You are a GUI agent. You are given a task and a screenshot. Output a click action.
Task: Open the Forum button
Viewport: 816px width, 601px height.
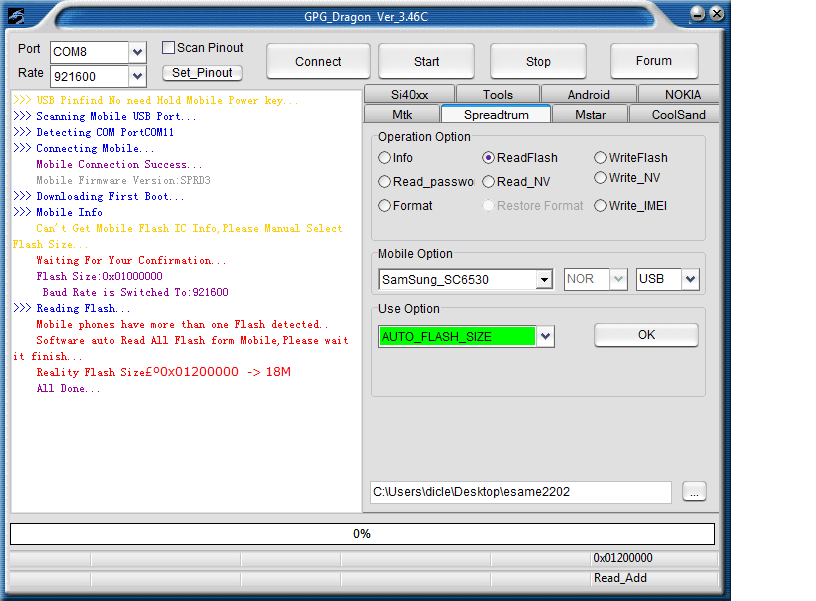tap(654, 61)
